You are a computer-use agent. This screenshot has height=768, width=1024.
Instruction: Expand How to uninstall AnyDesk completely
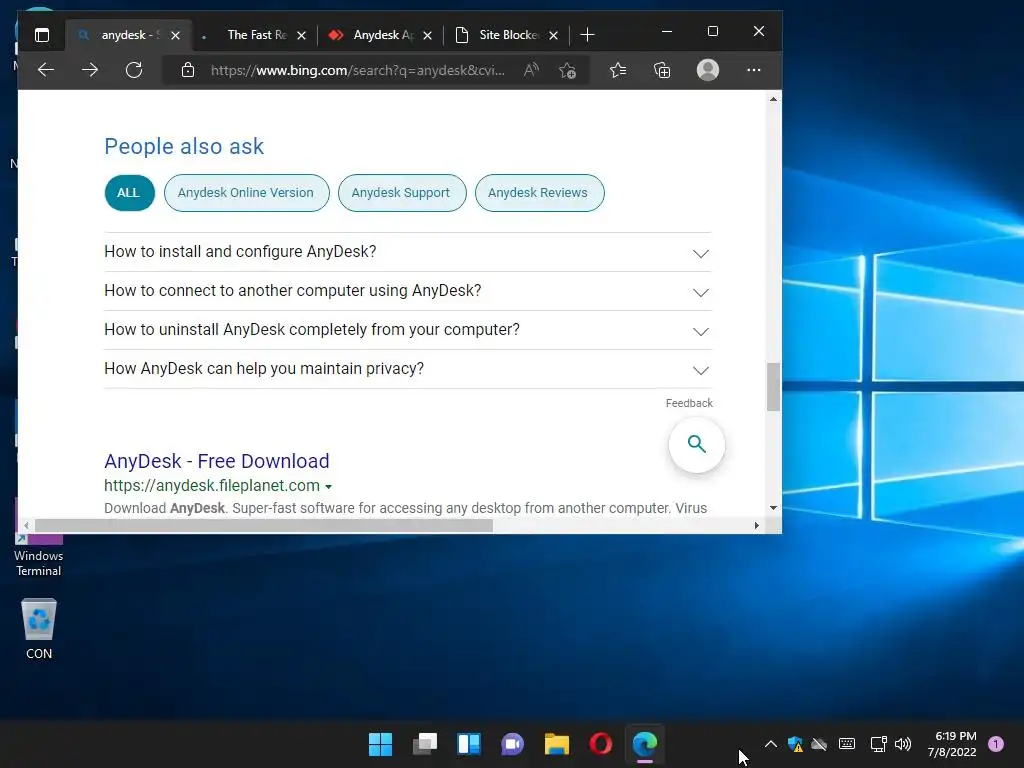coord(408,330)
